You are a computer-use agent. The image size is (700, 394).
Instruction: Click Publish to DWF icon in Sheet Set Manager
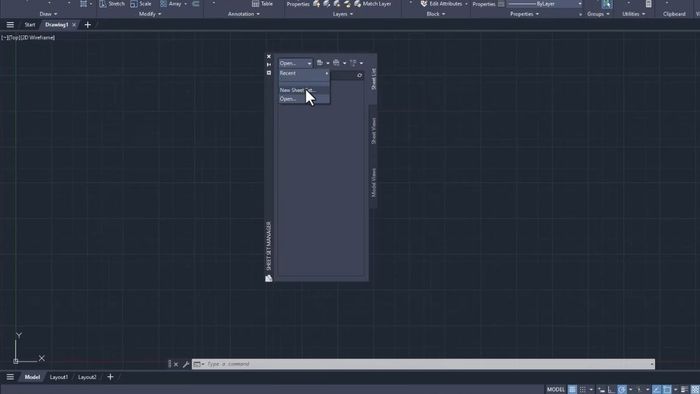pyautogui.click(x=320, y=63)
